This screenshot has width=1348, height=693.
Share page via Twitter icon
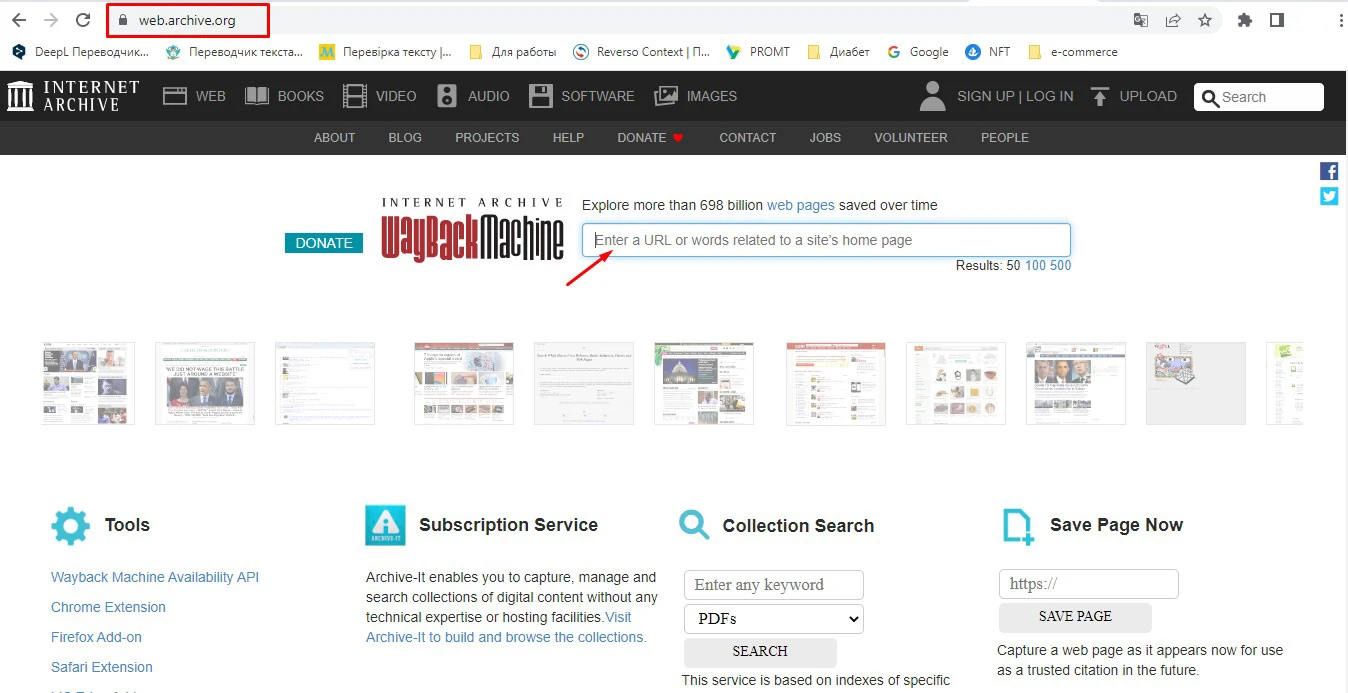pos(1329,196)
